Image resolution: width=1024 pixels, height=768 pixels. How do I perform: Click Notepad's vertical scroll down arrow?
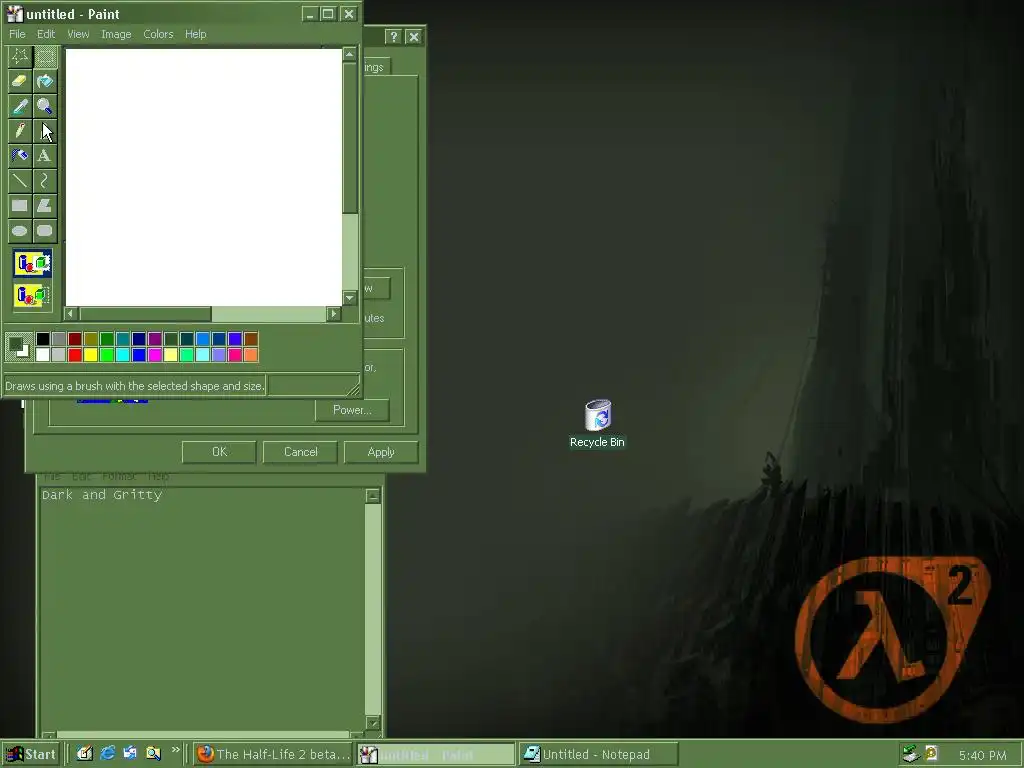(x=372, y=723)
